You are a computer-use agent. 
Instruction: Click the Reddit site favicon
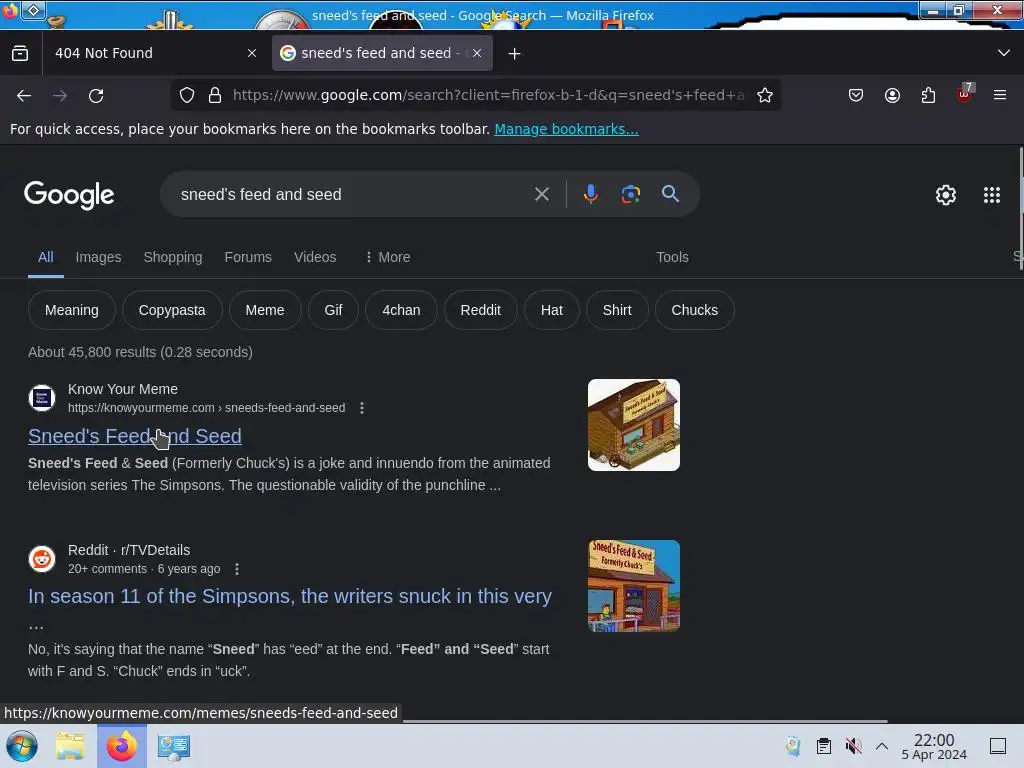(x=42, y=559)
